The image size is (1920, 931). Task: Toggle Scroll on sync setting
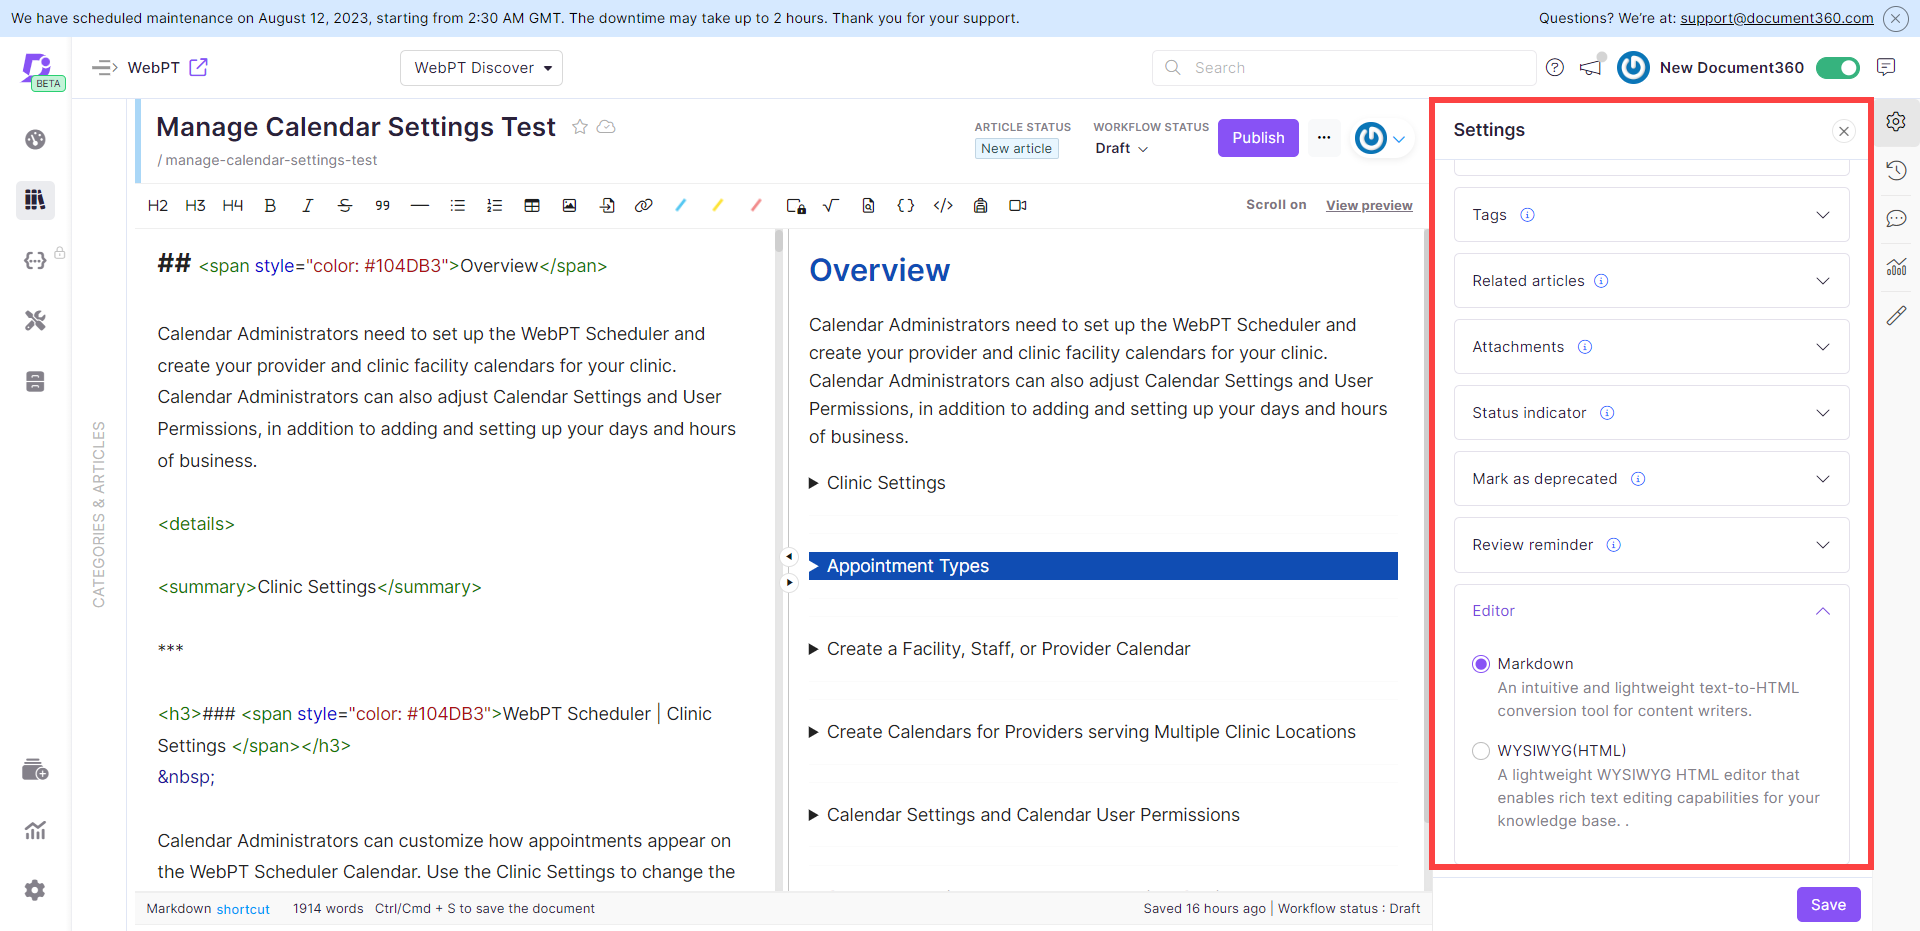(x=1276, y=205)
